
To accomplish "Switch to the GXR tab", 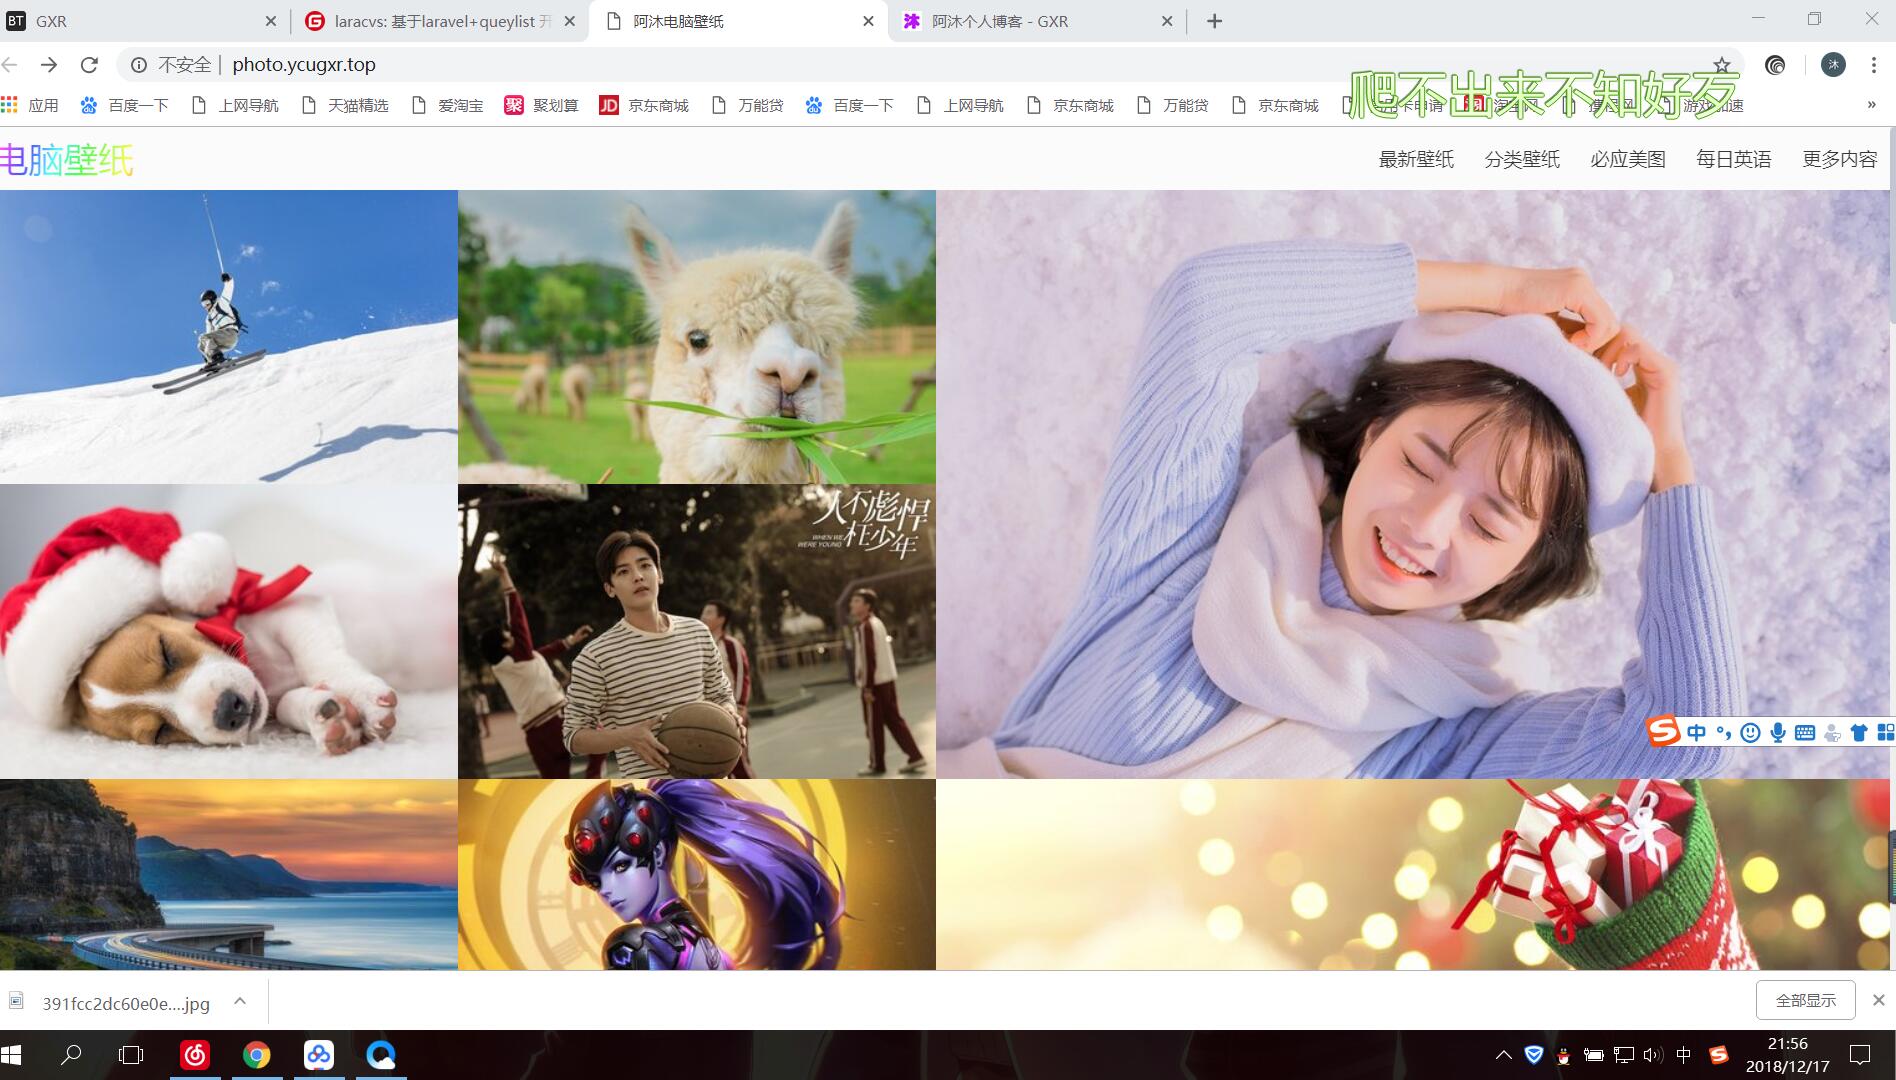I will tap(140, 21).
